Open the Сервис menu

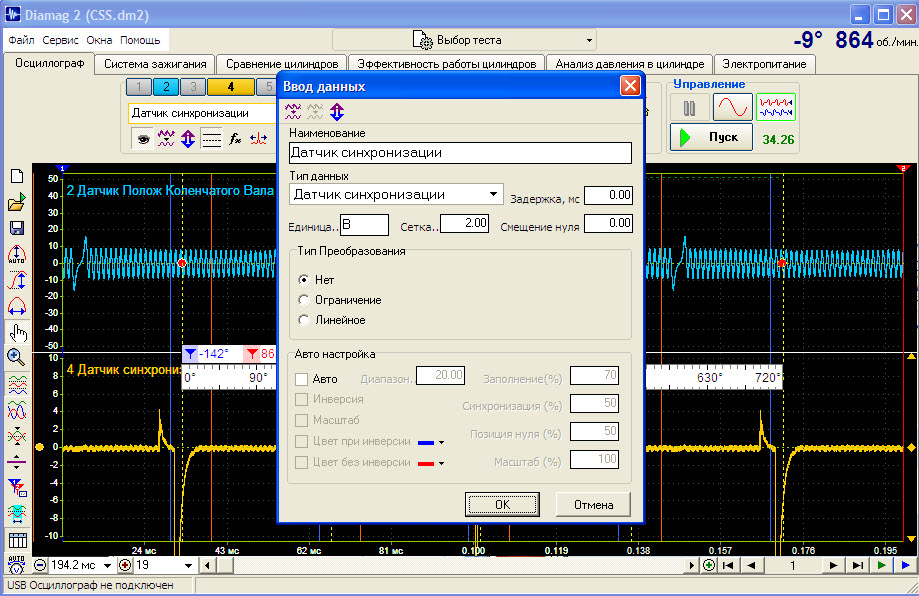(x=60, y=40)
